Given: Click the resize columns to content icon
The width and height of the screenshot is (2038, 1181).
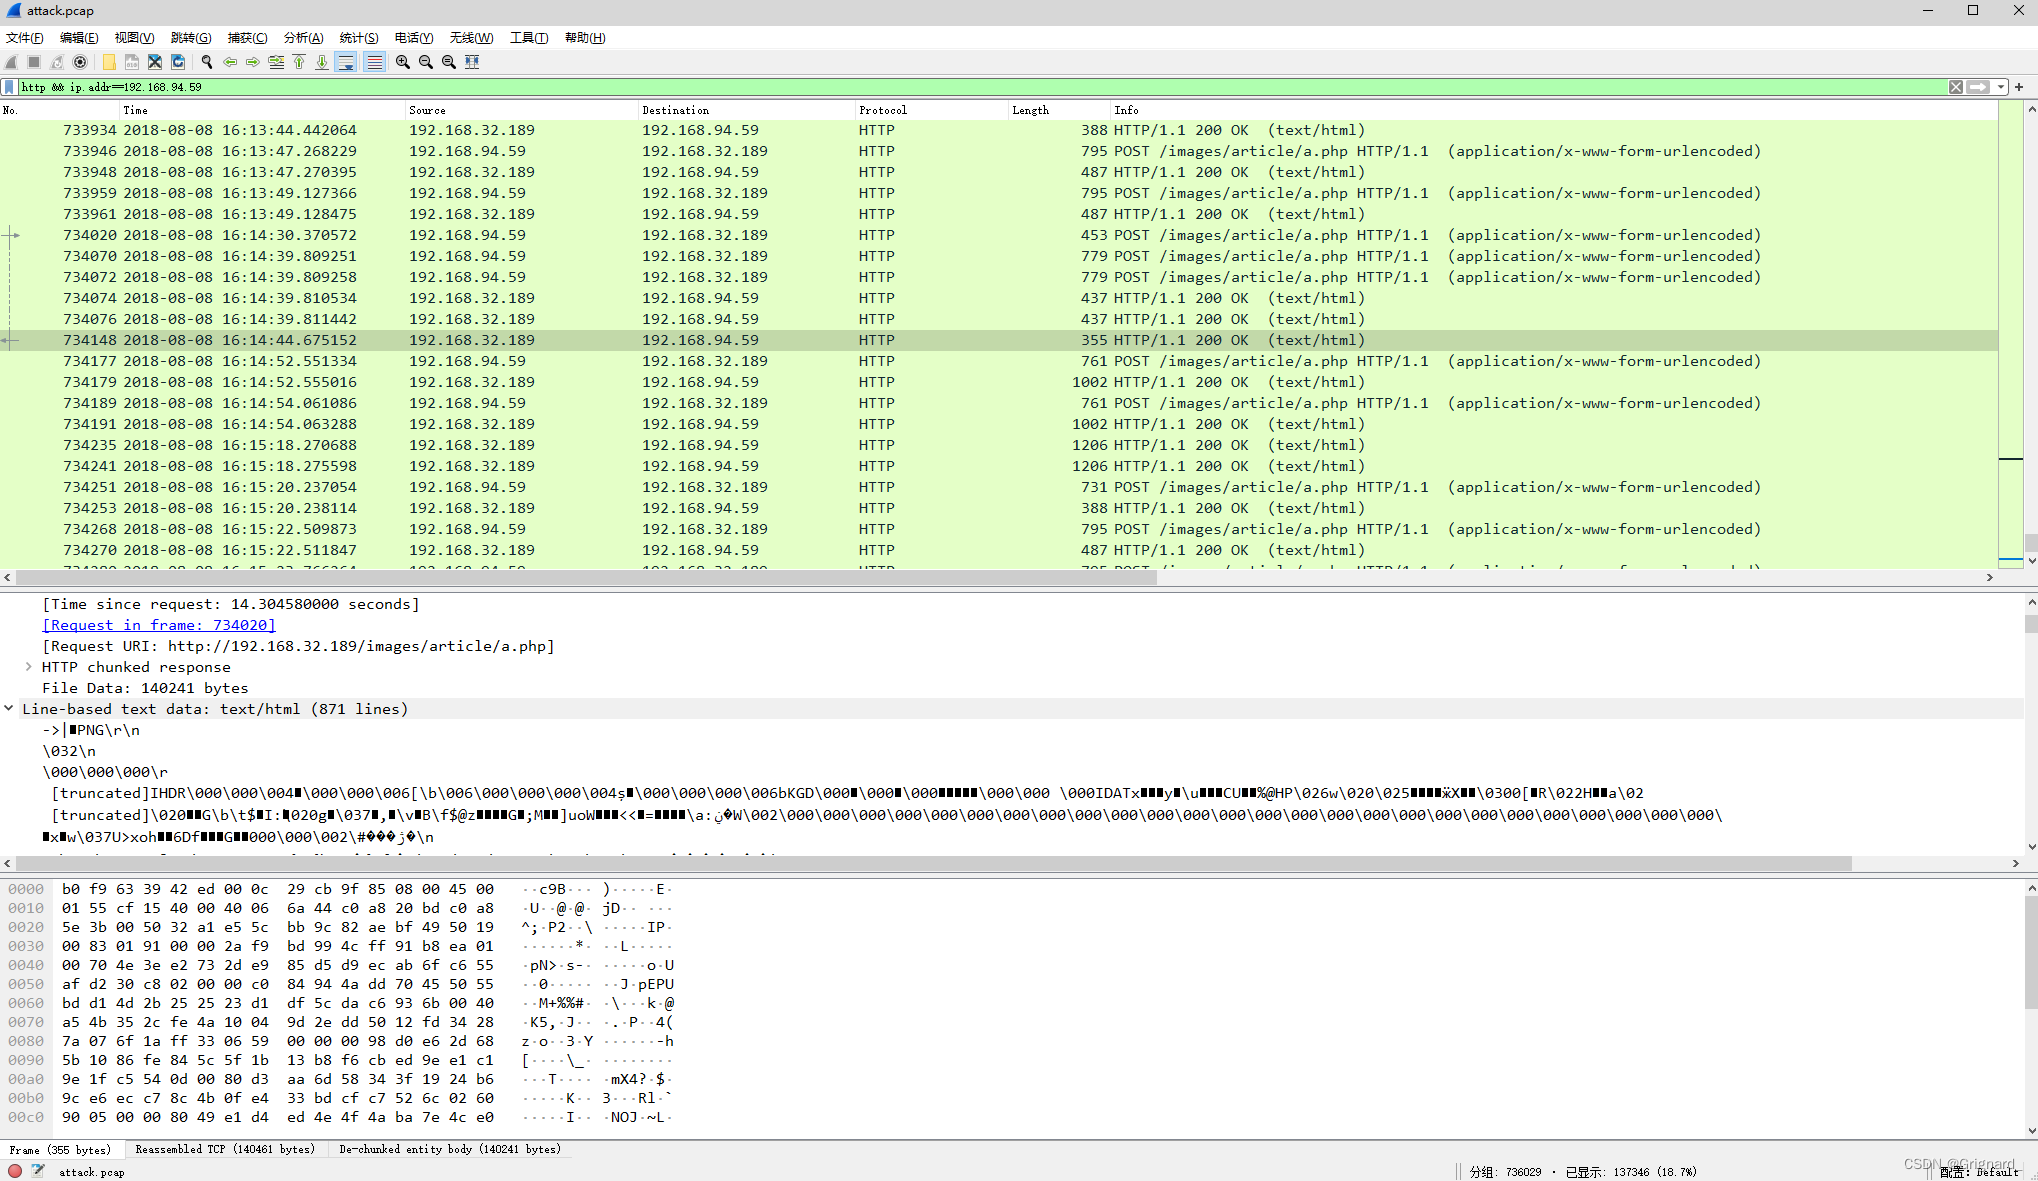Looking at the screenshot, I should tap(472, 62).
